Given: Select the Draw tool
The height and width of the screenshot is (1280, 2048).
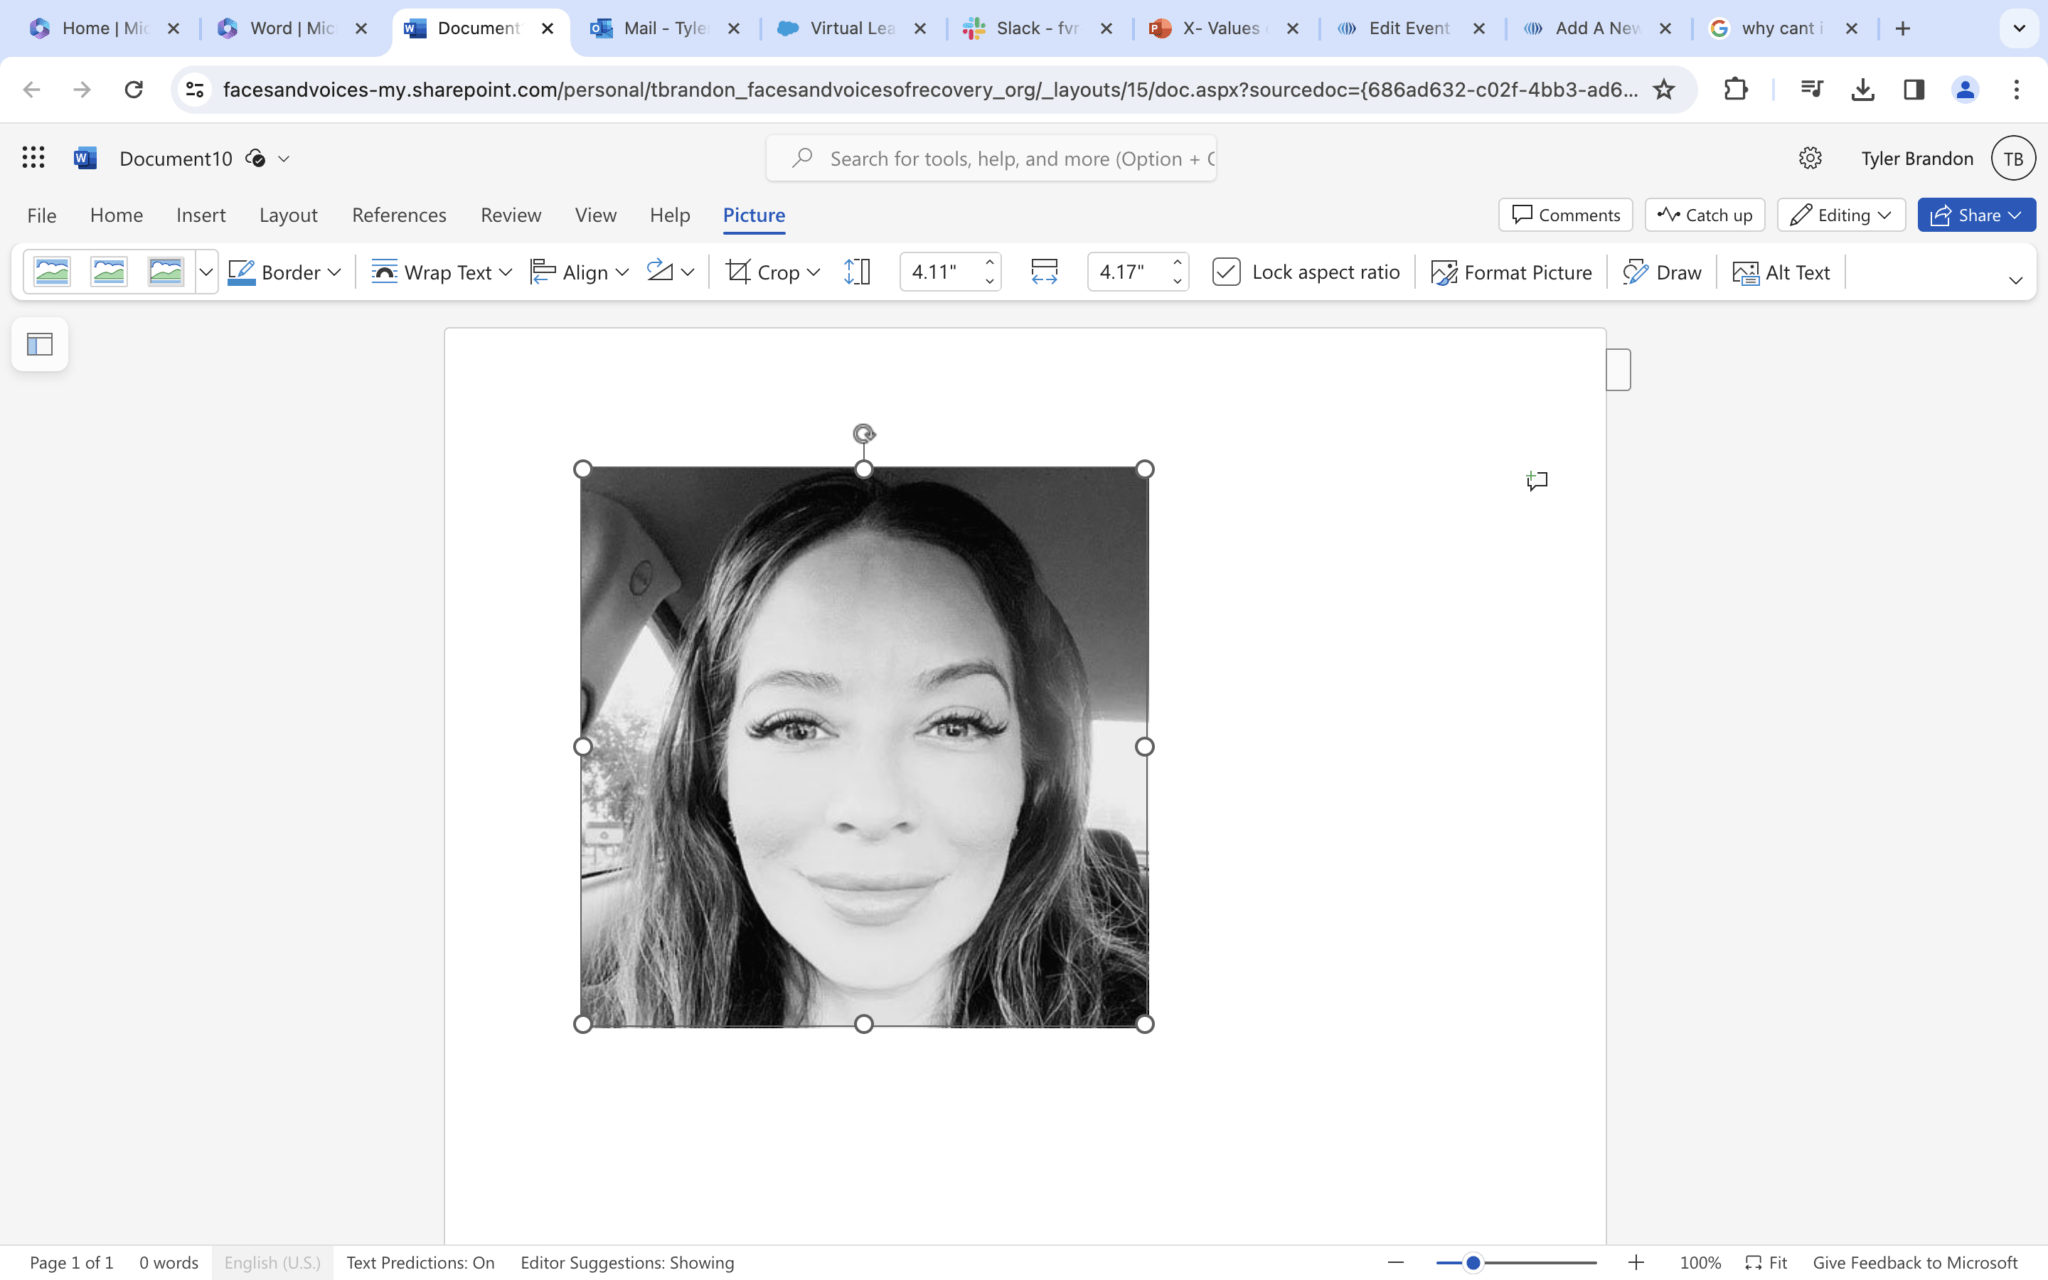Looking at the screenshot, I should tap(1661, 272).
